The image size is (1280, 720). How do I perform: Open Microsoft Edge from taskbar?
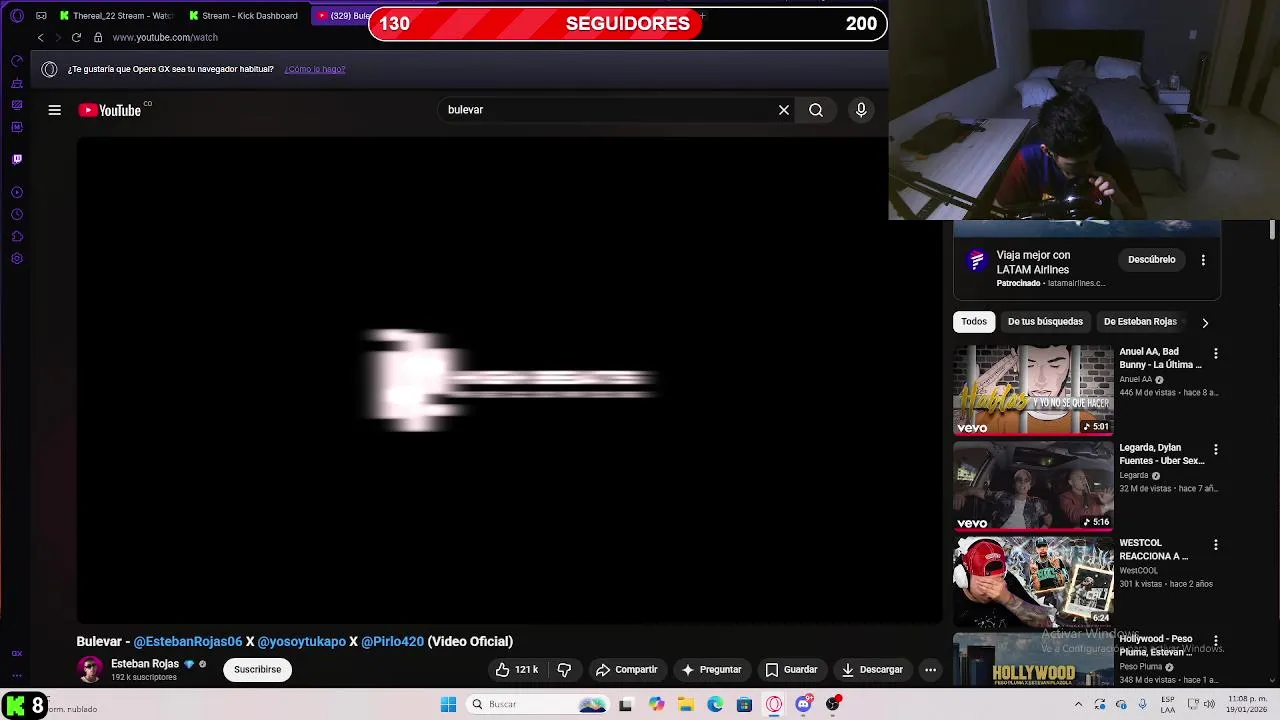[x=715, y=704]
